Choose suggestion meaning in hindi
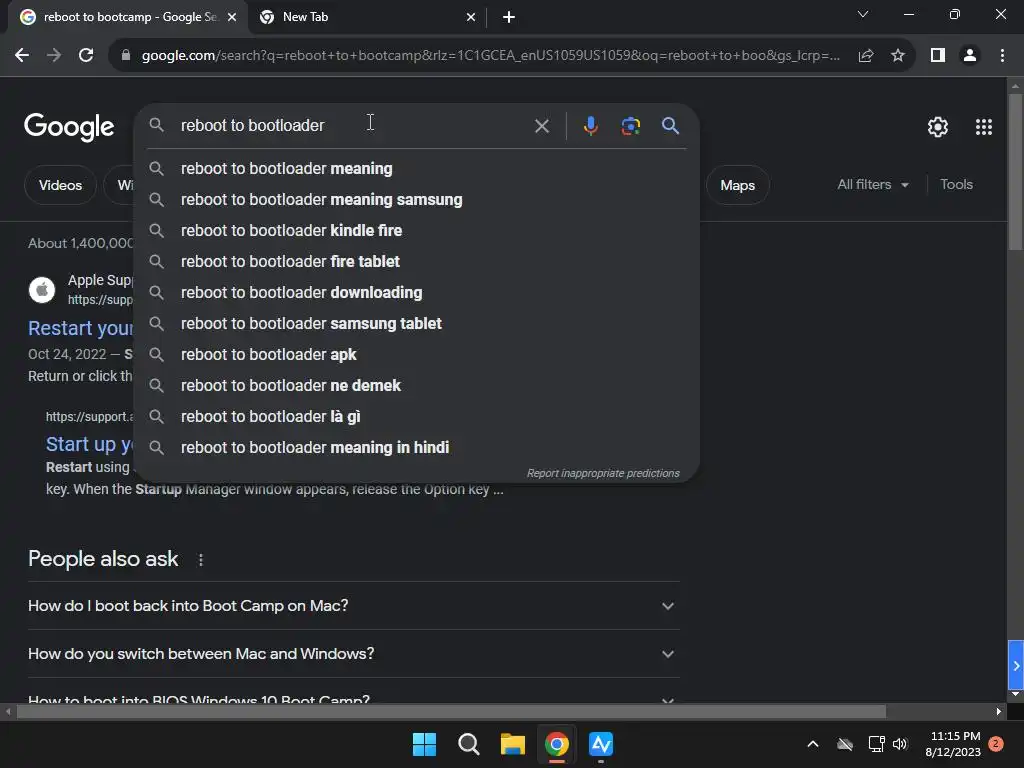 (x=417, y=448)
